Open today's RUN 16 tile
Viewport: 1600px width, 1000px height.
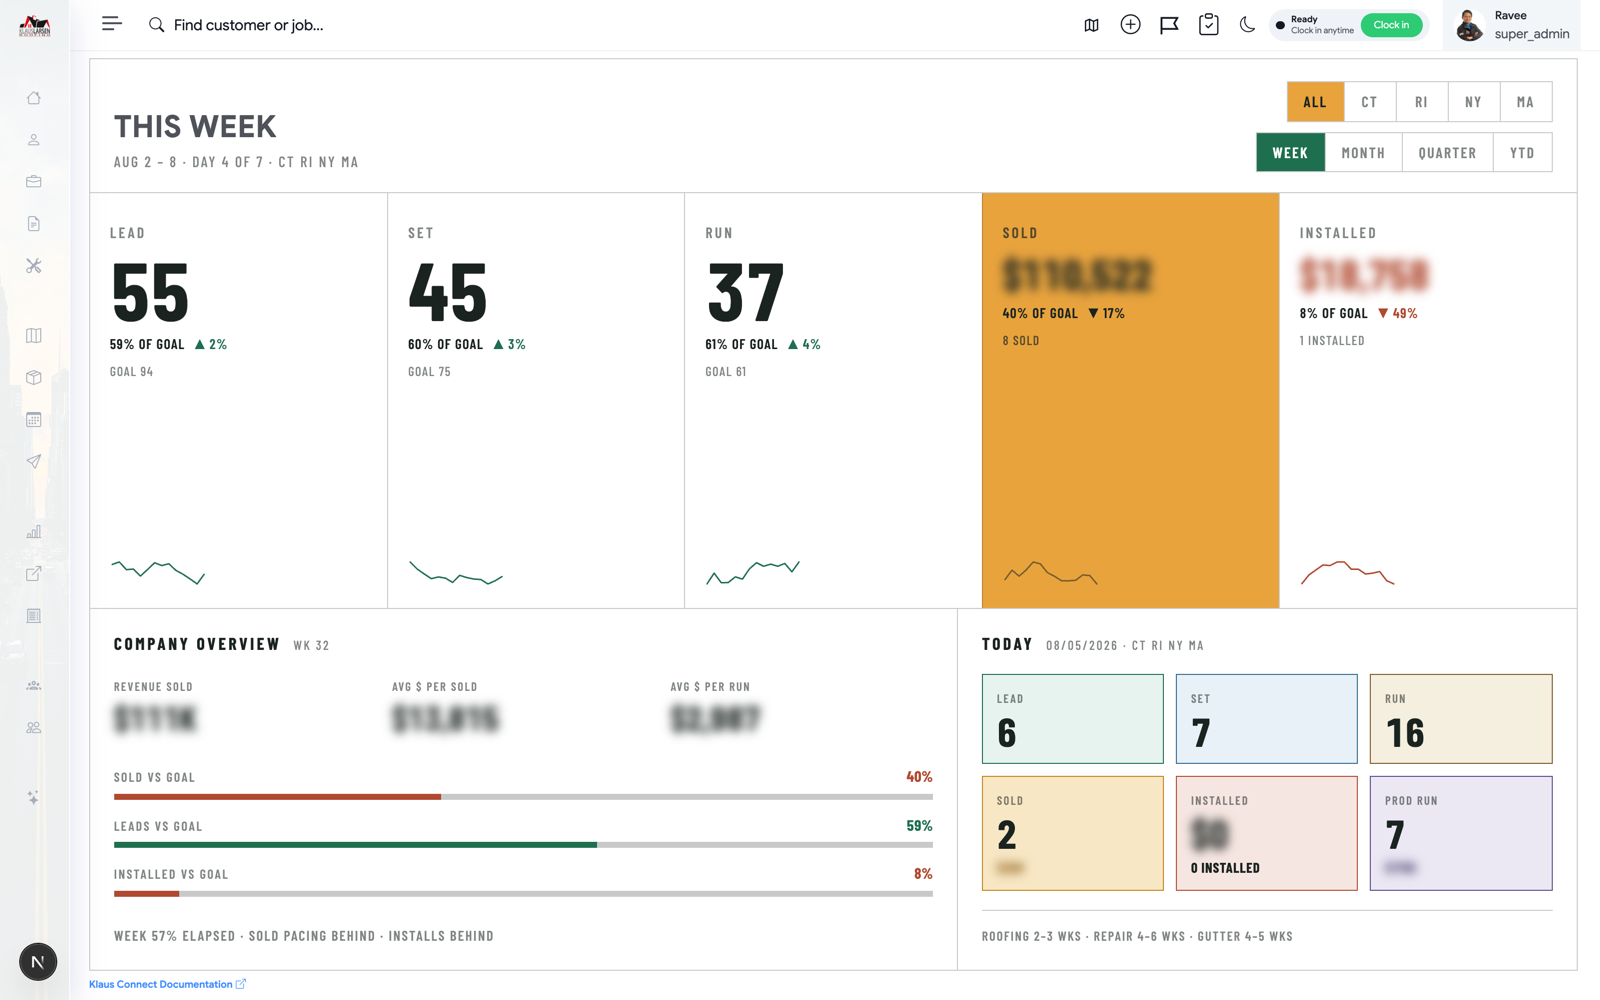[x=1461, y=719]
